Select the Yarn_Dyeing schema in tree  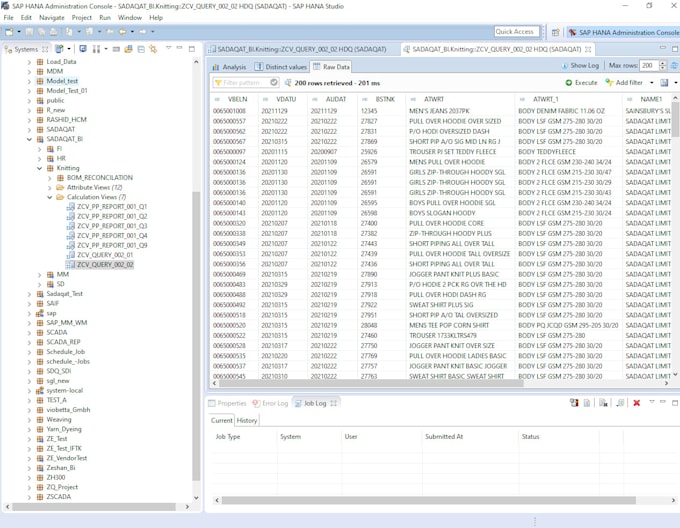click(x=64, y=429)
